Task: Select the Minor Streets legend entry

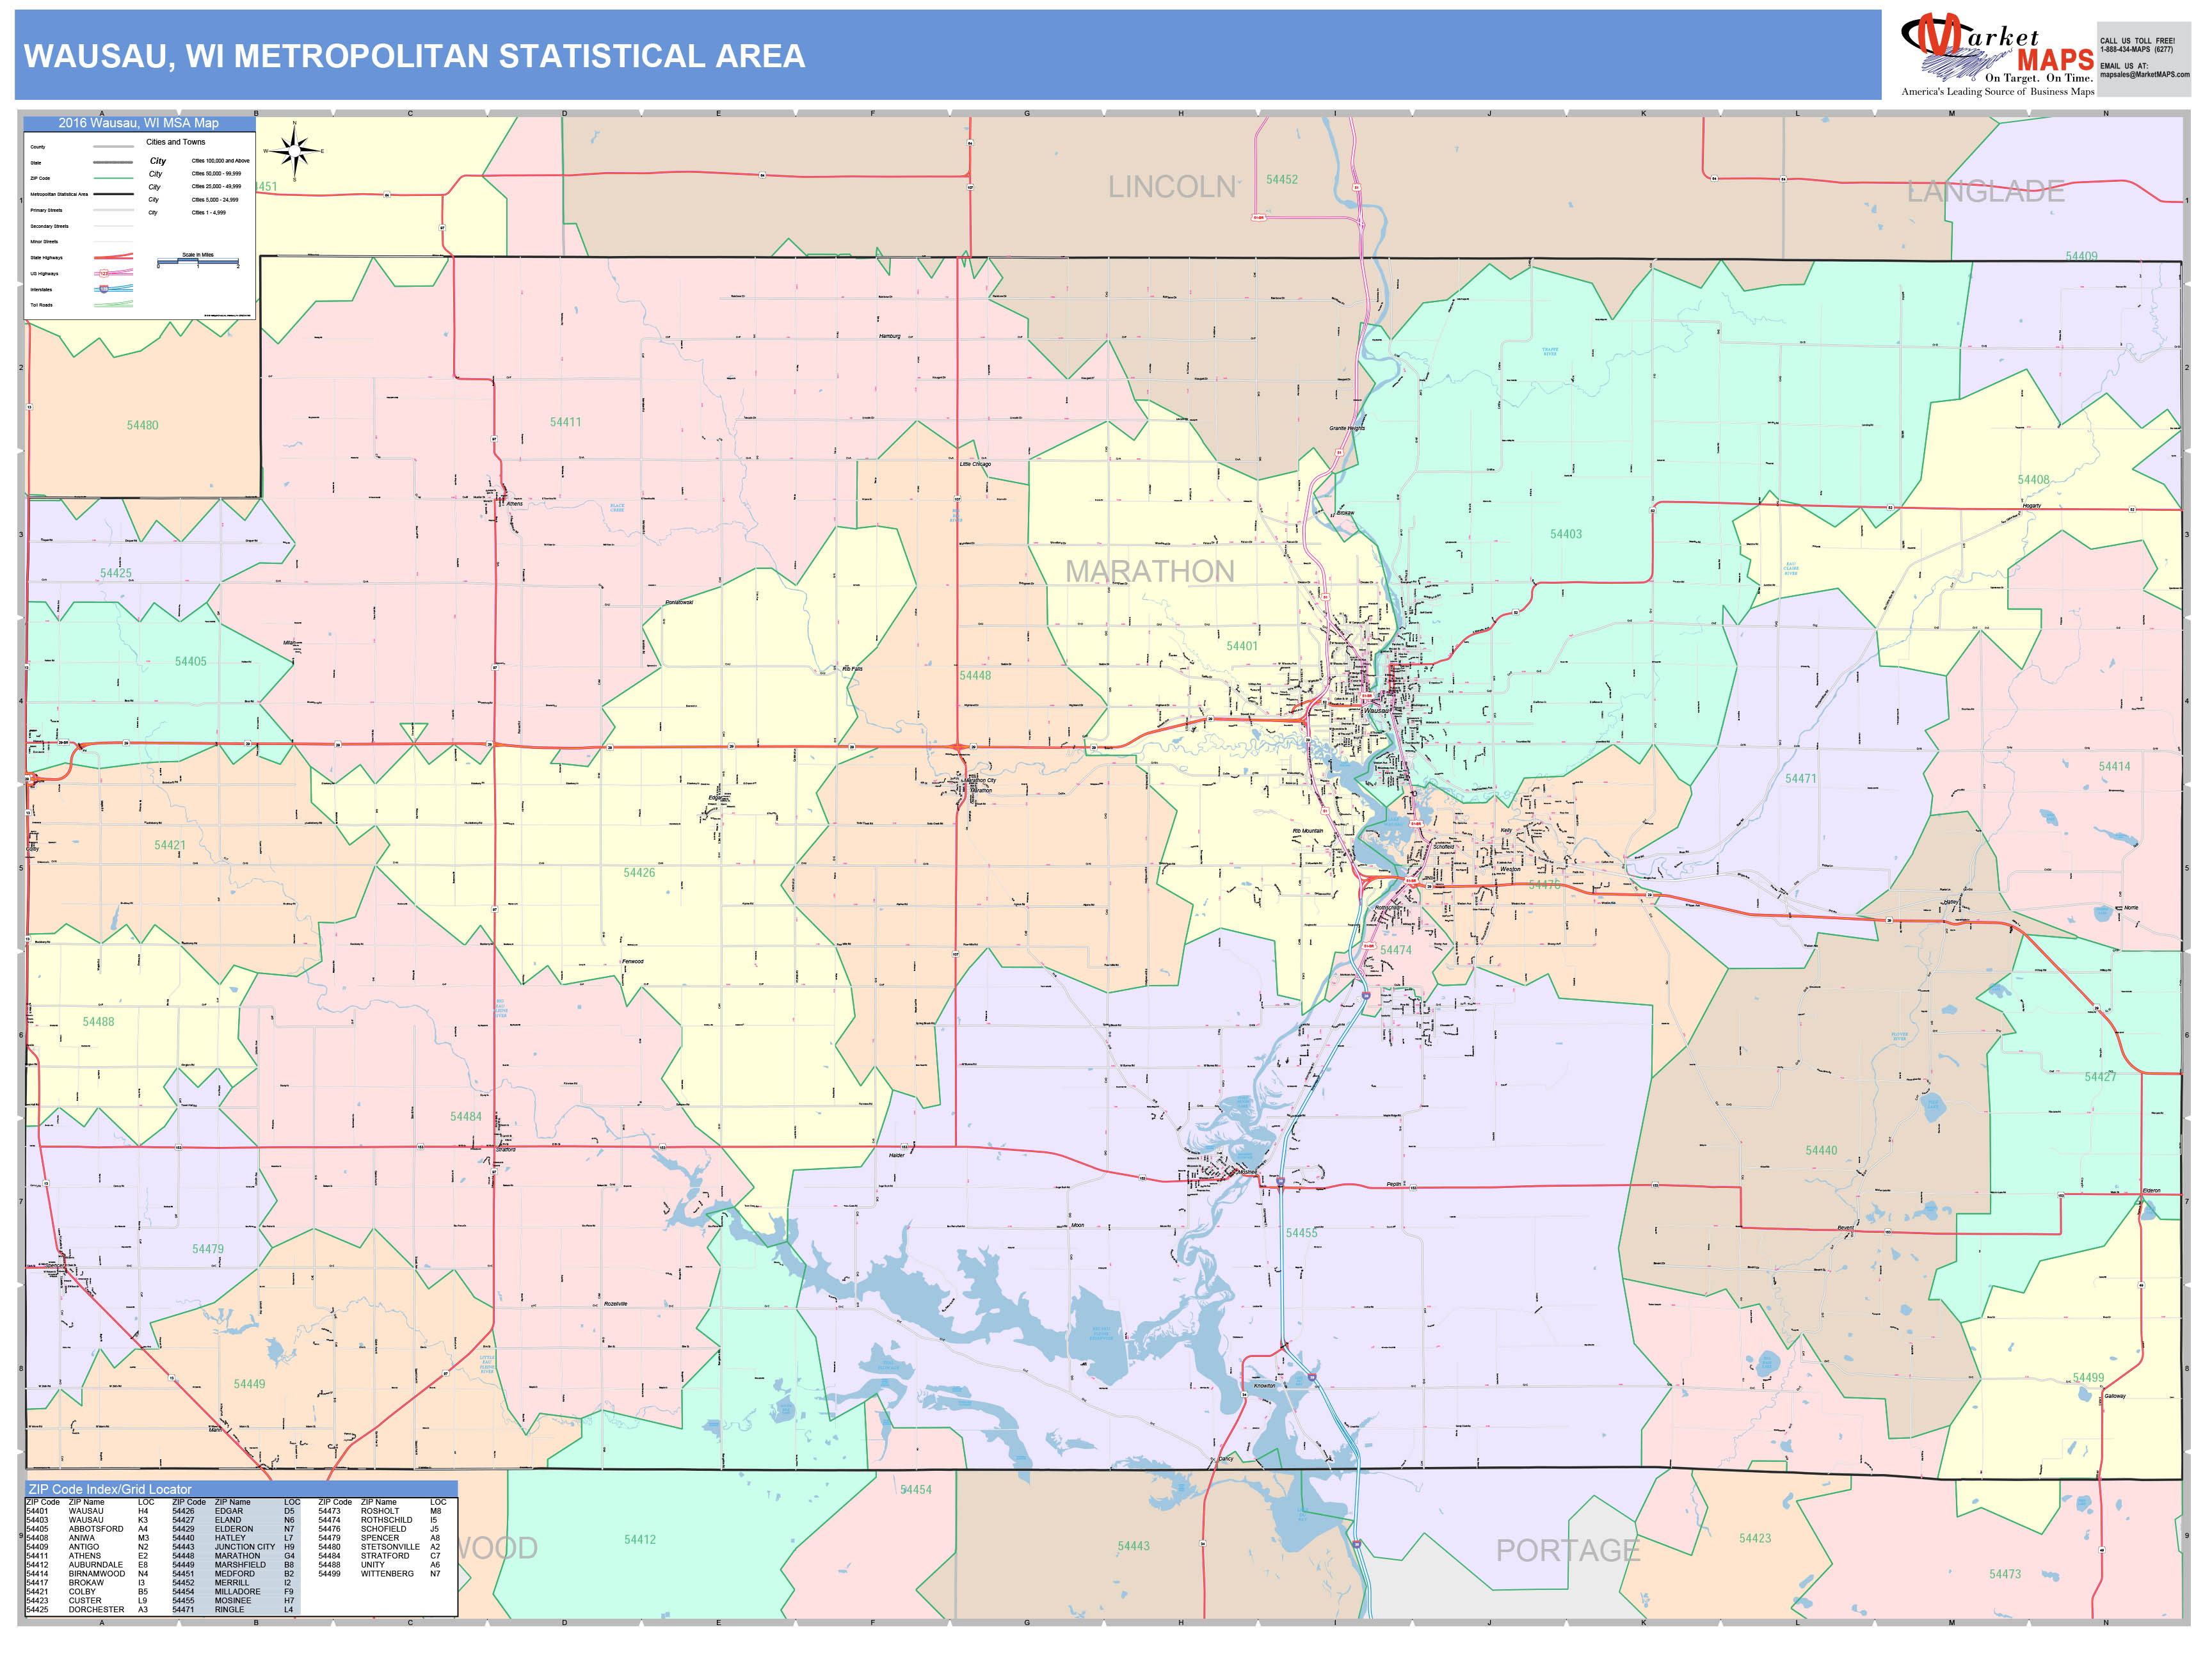Action: [113, 242]
